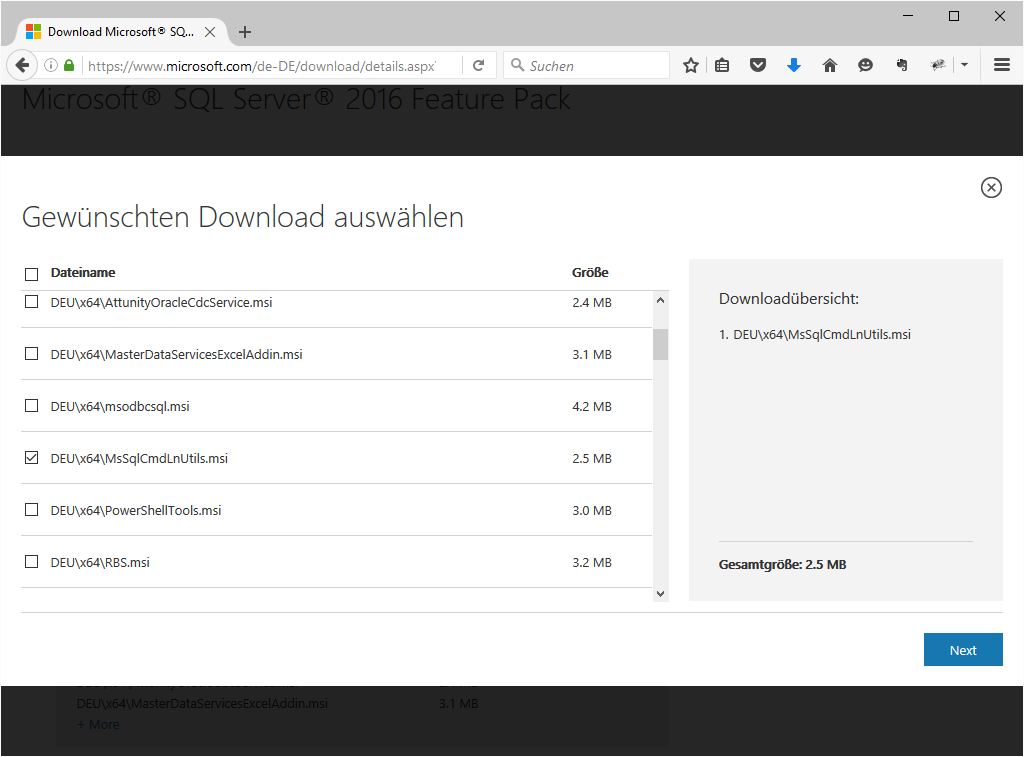The height and width of the screenshot is (757, 1024).
Task: Click the 3.0 MB size value
Action: [592, 510]
